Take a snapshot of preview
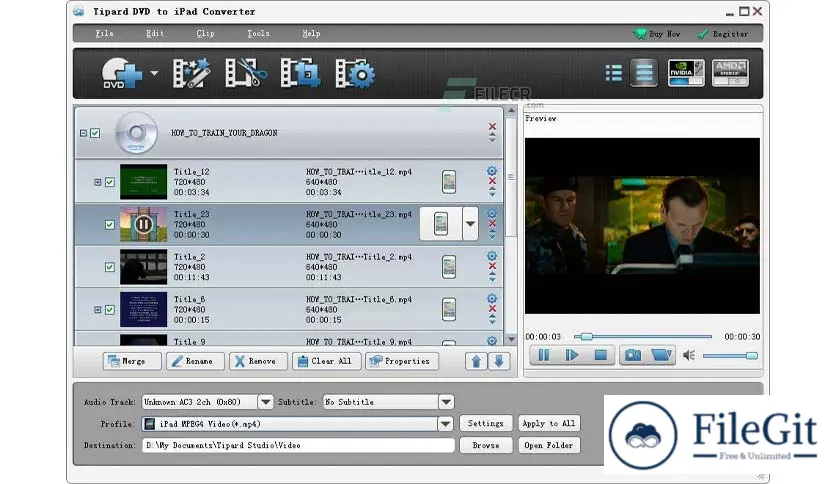 [x=633, y=355]
